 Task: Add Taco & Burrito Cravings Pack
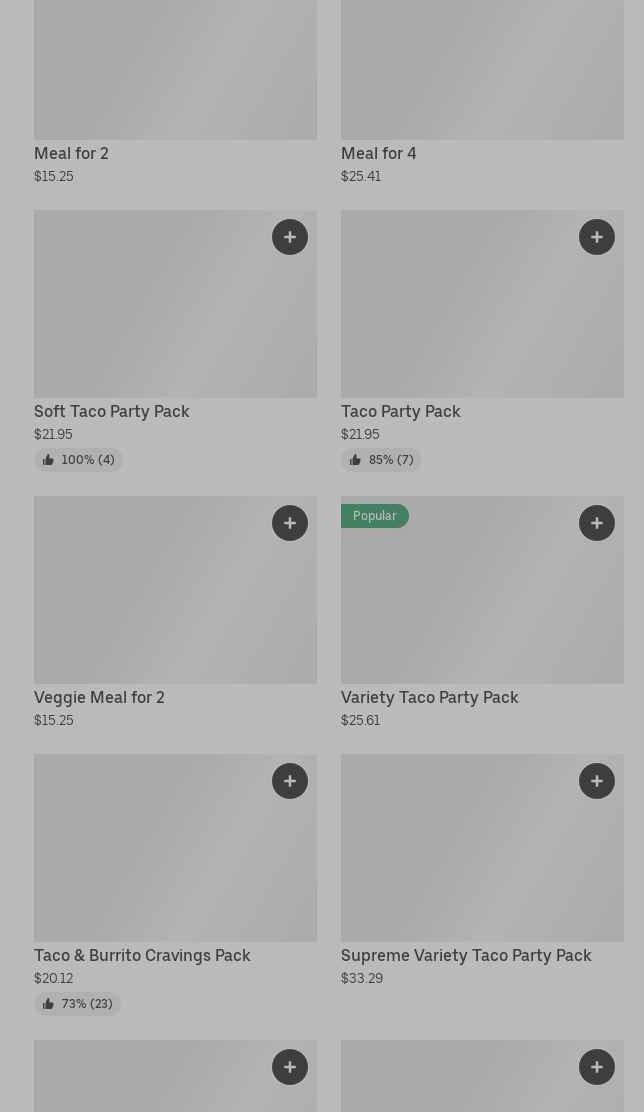[x=290, y=781]
